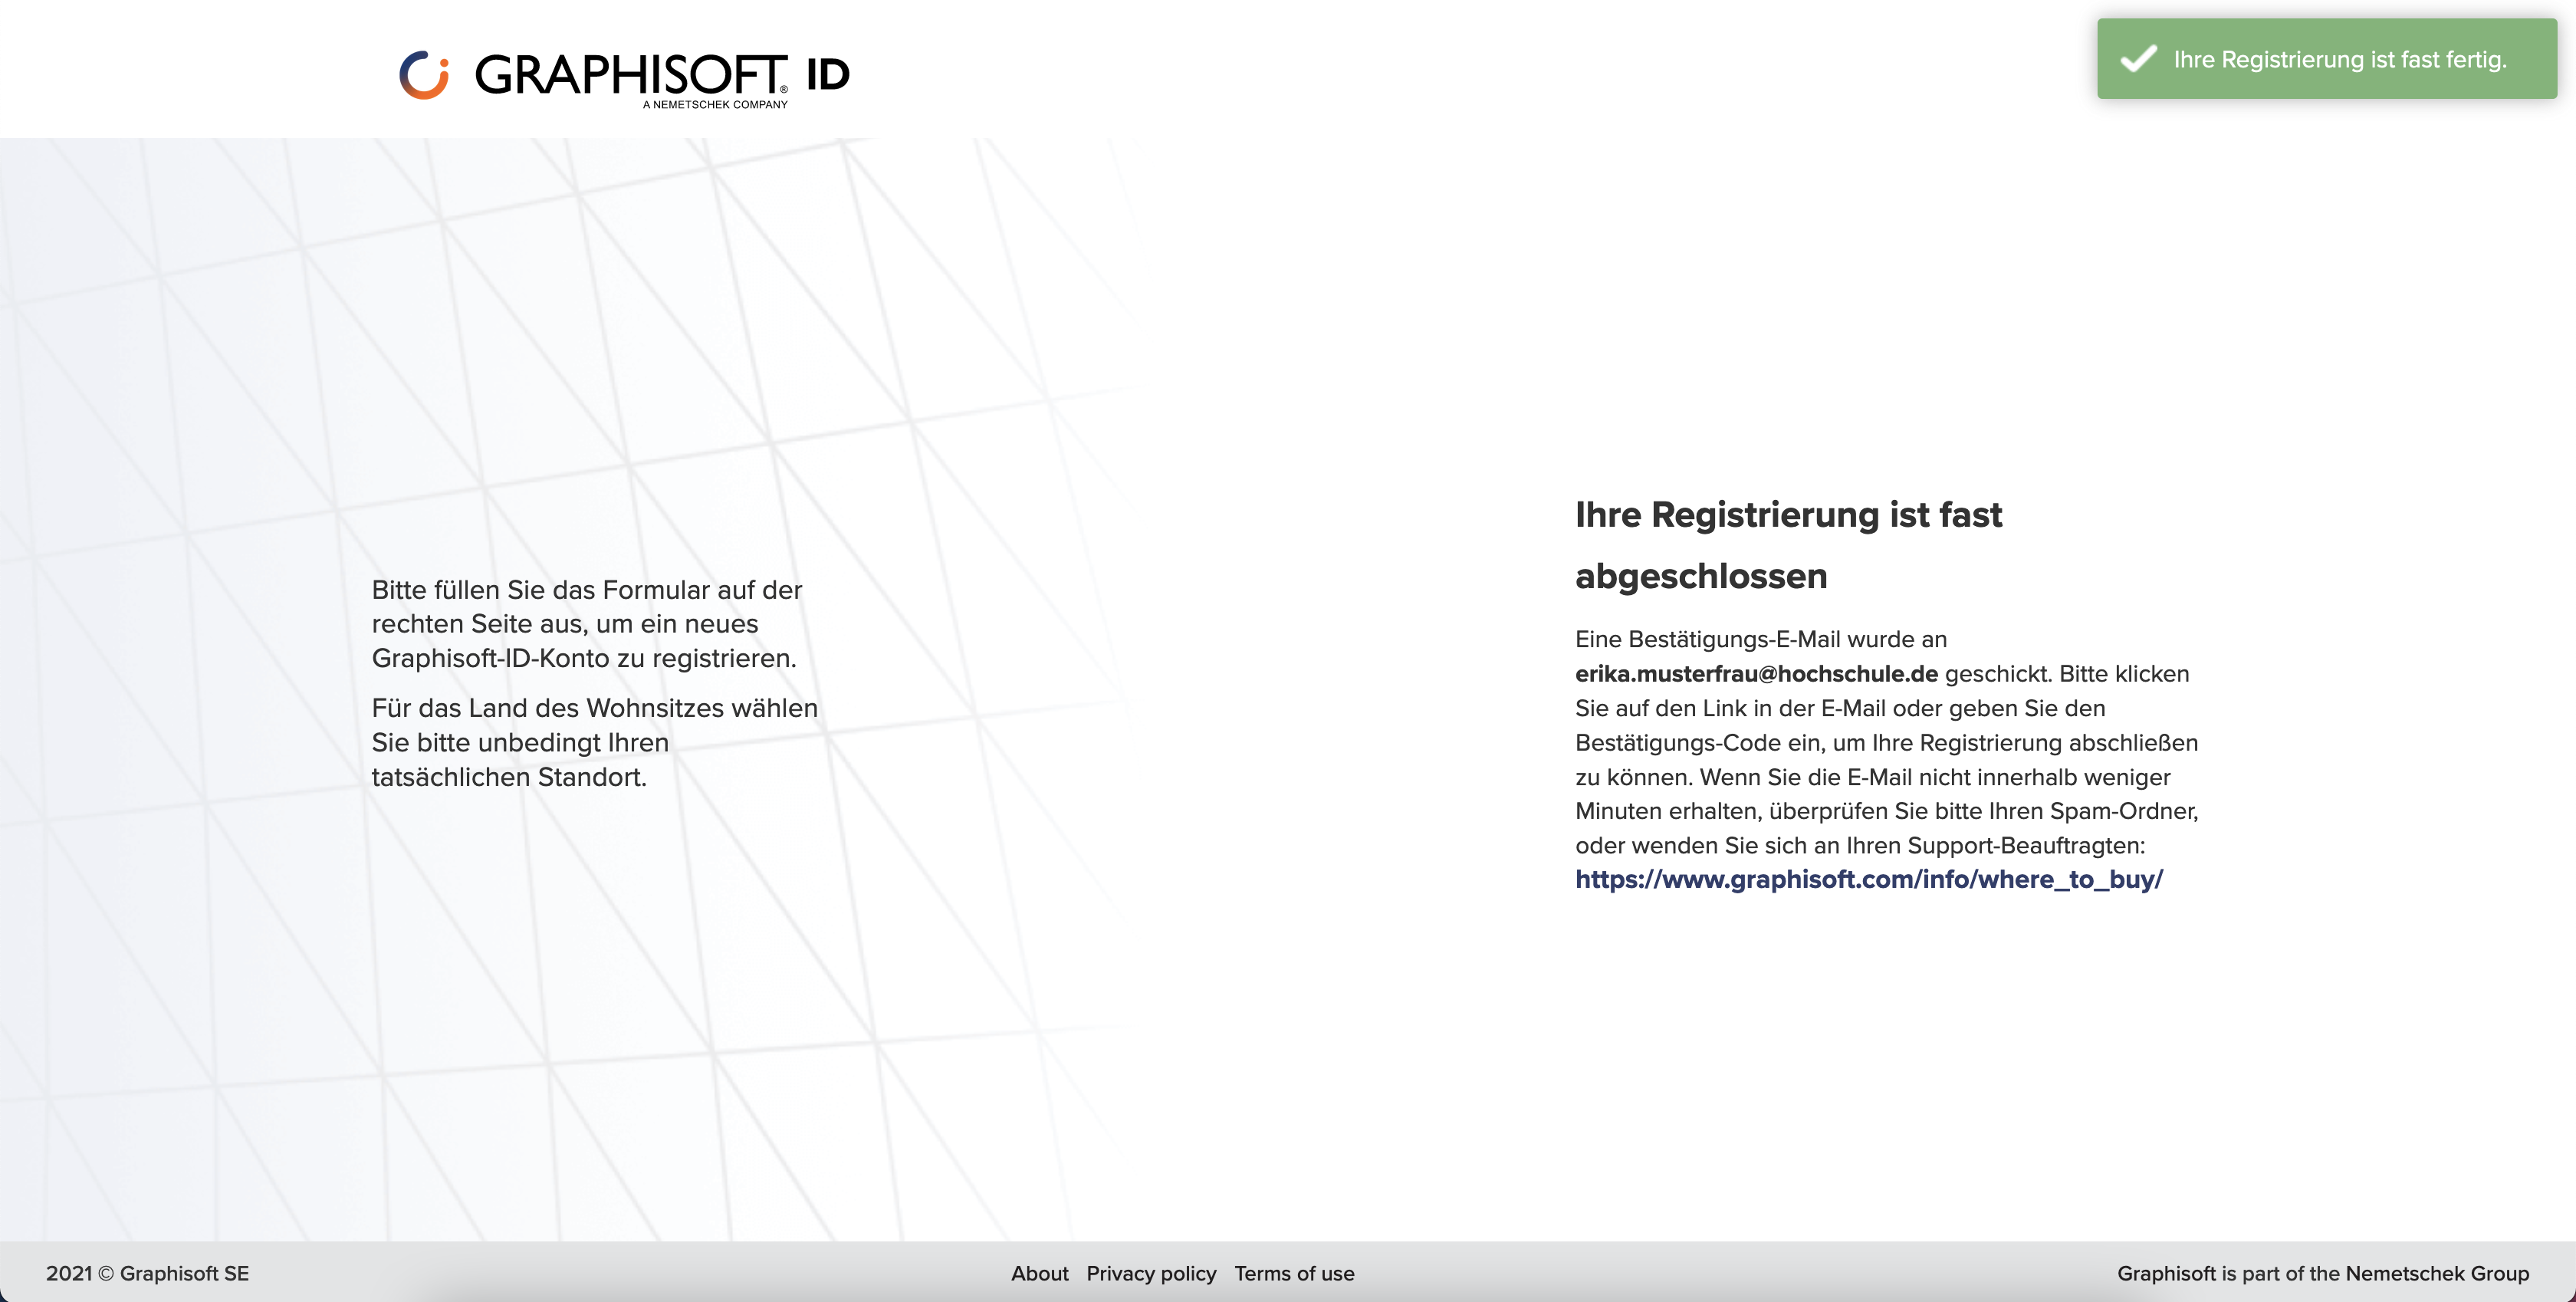Click paragraph 'Bitte füllen Sie das Formular'
Screen dimensions: 2576x1302
(x=587, y=624)
